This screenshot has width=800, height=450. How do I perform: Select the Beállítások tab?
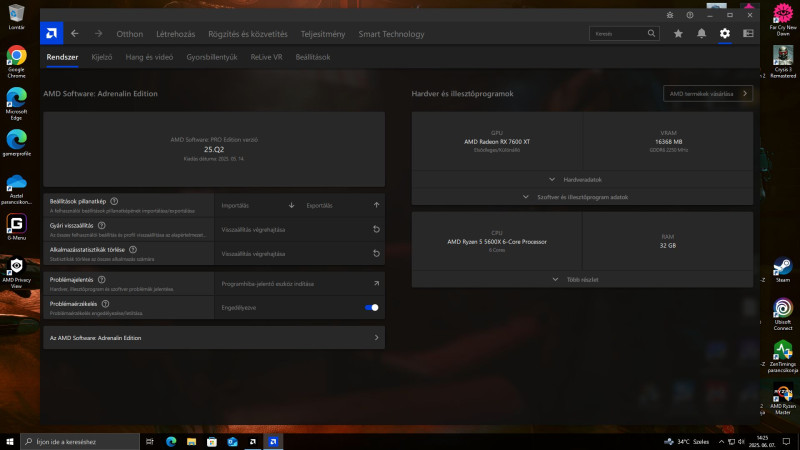click(x=313, y=57)
